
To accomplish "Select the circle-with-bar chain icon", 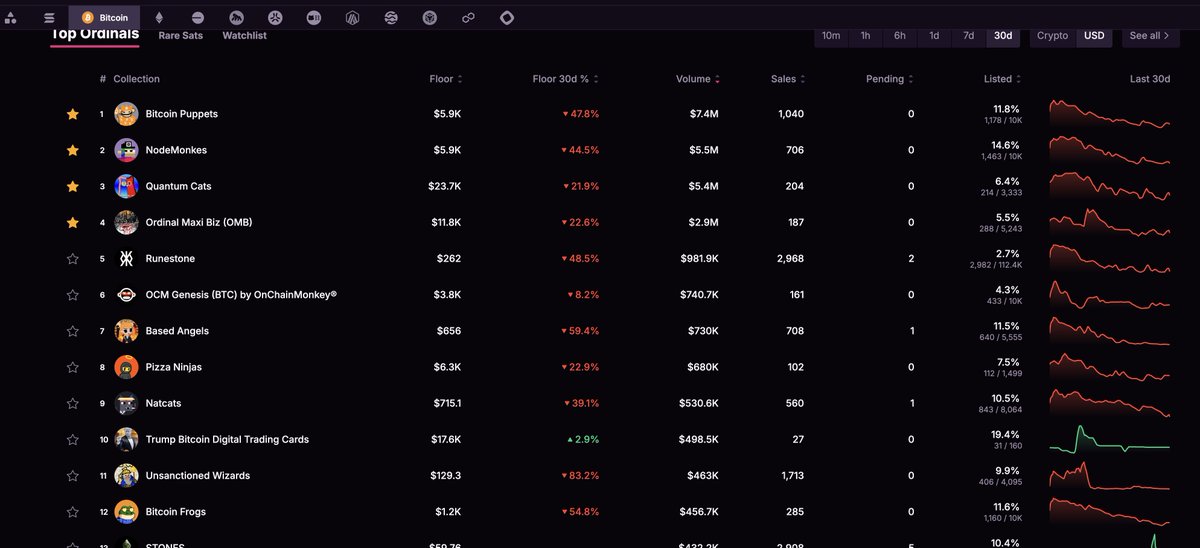I will coord(198,18).
